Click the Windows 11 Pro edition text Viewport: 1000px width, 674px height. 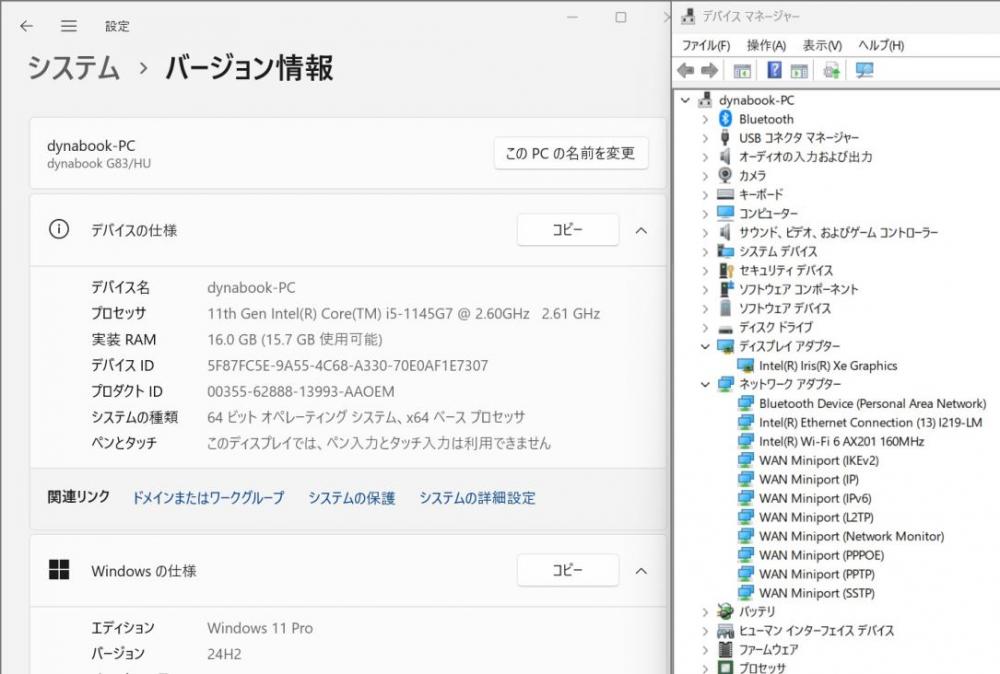coord(260,628)
